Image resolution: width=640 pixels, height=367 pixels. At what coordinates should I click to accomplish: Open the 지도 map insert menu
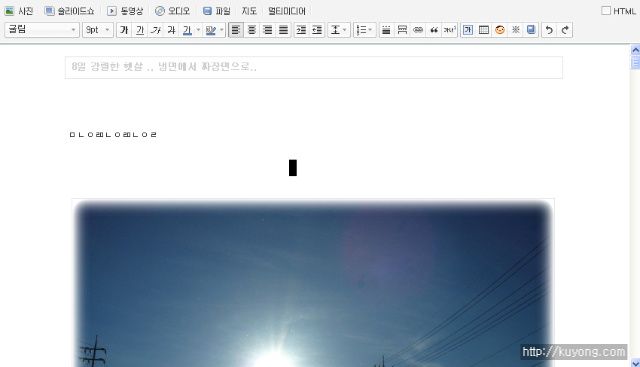[x=249, y=11]
